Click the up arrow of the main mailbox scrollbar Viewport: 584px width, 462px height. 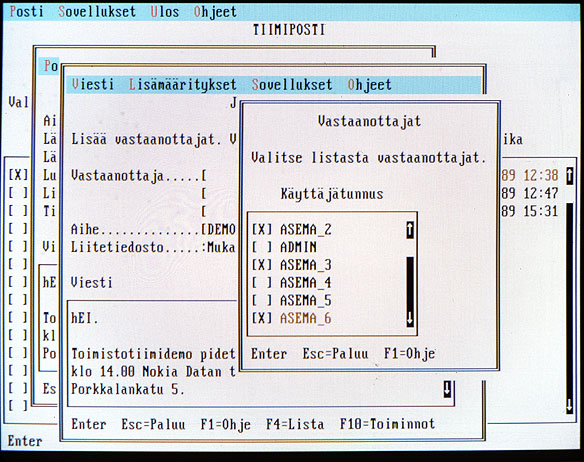click(569, 176)
